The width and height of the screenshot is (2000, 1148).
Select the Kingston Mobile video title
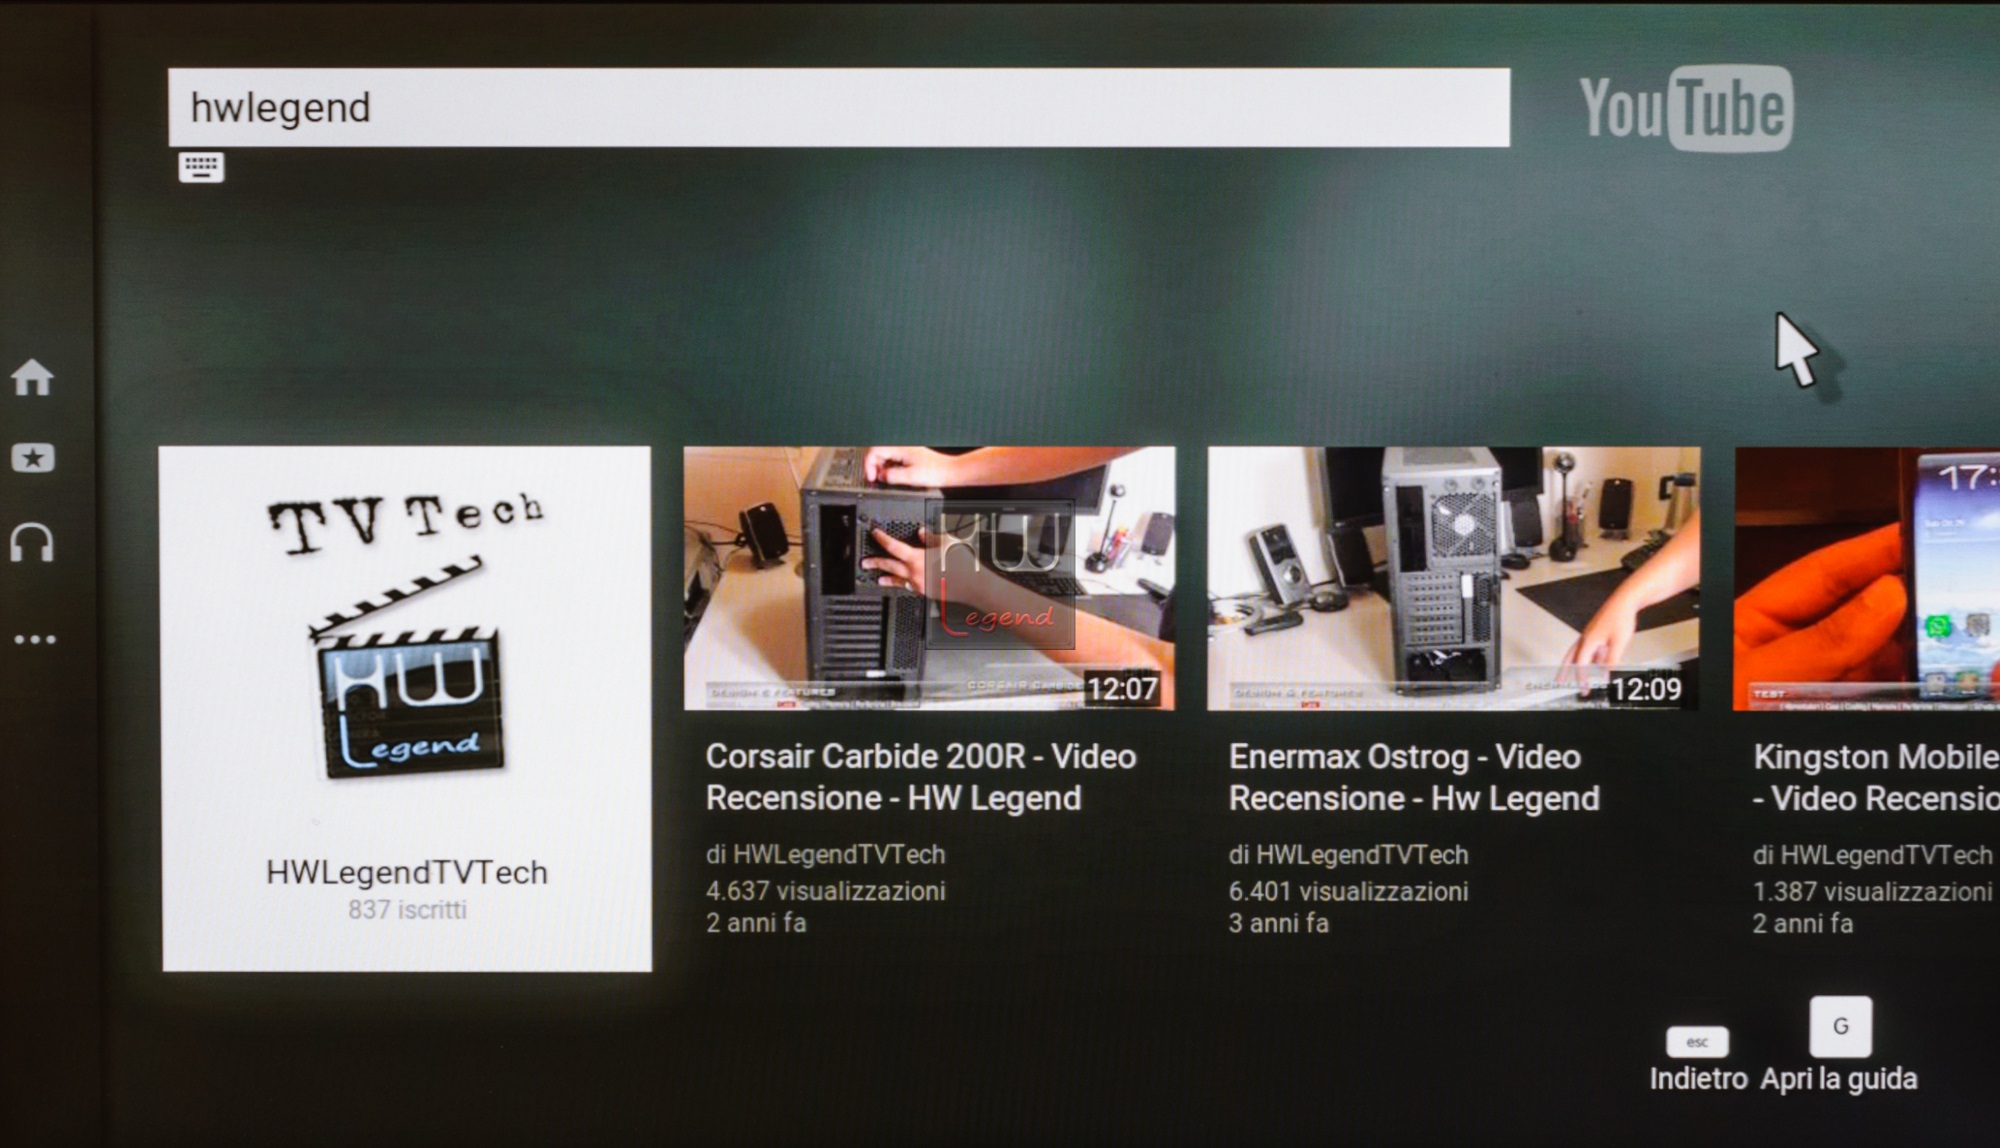[x=1876, y=777]
